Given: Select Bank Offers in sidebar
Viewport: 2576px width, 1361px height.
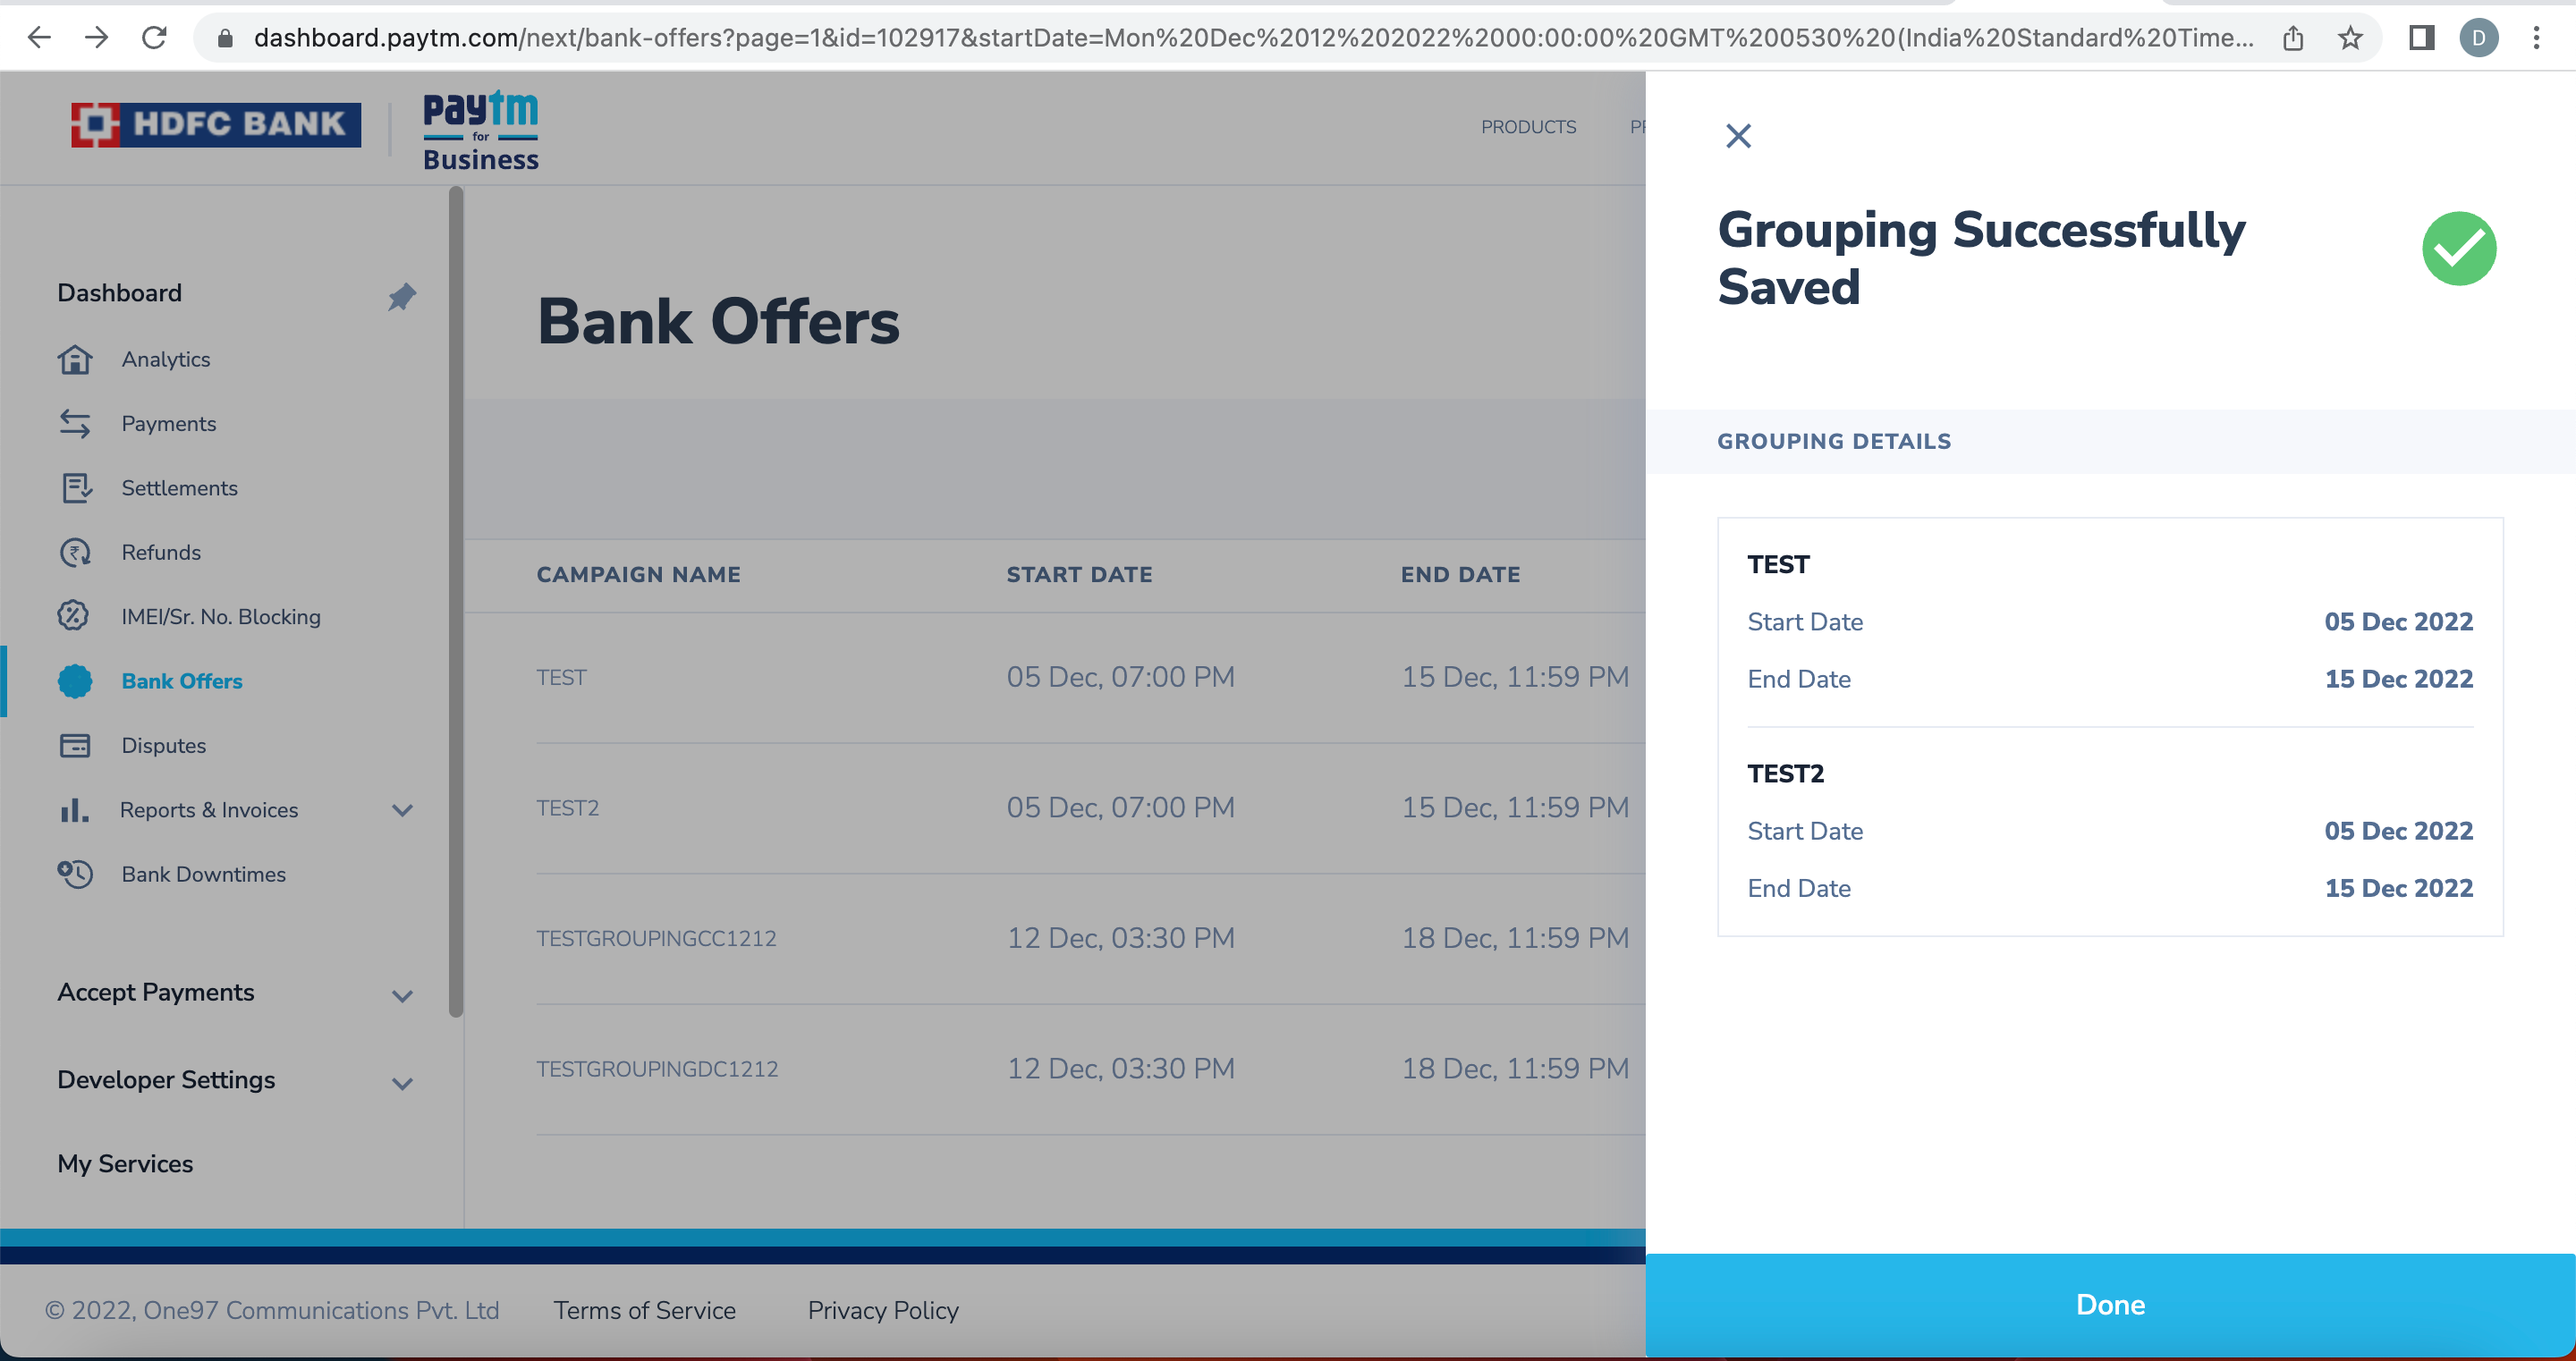Looking at the screenshot, I should click(x=181, y=681).
